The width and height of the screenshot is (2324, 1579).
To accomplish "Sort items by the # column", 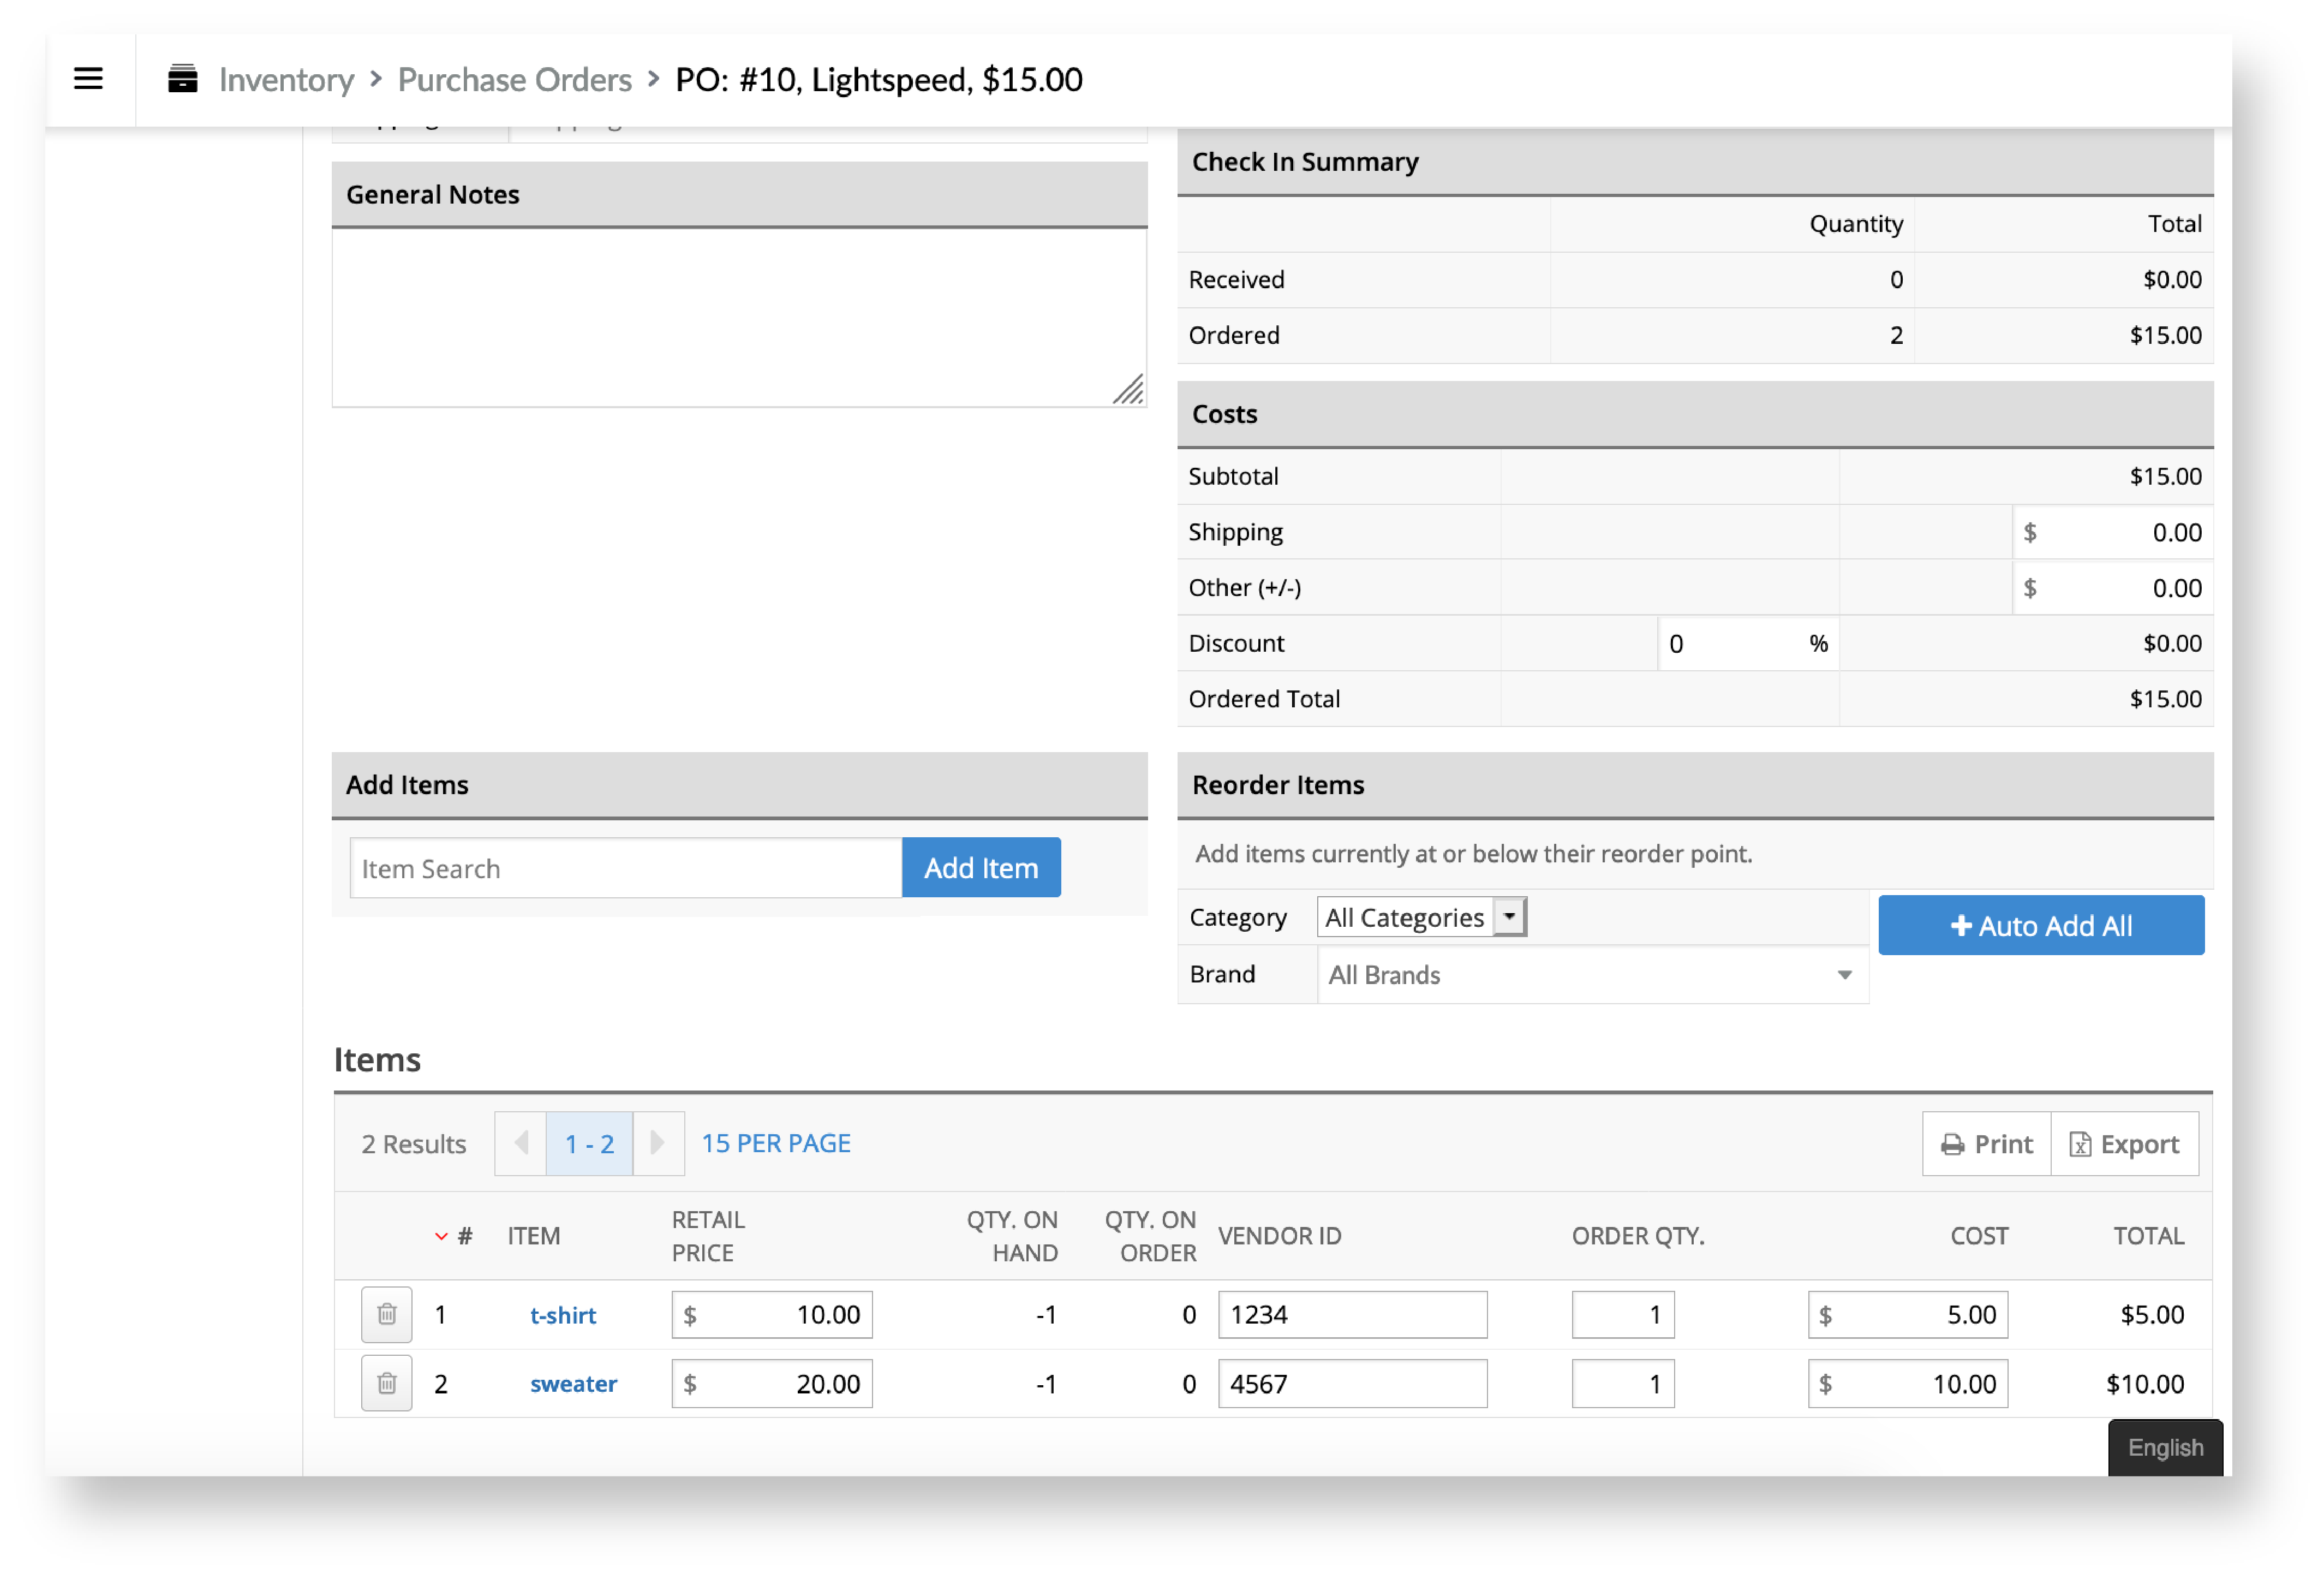I will 454,1236.
